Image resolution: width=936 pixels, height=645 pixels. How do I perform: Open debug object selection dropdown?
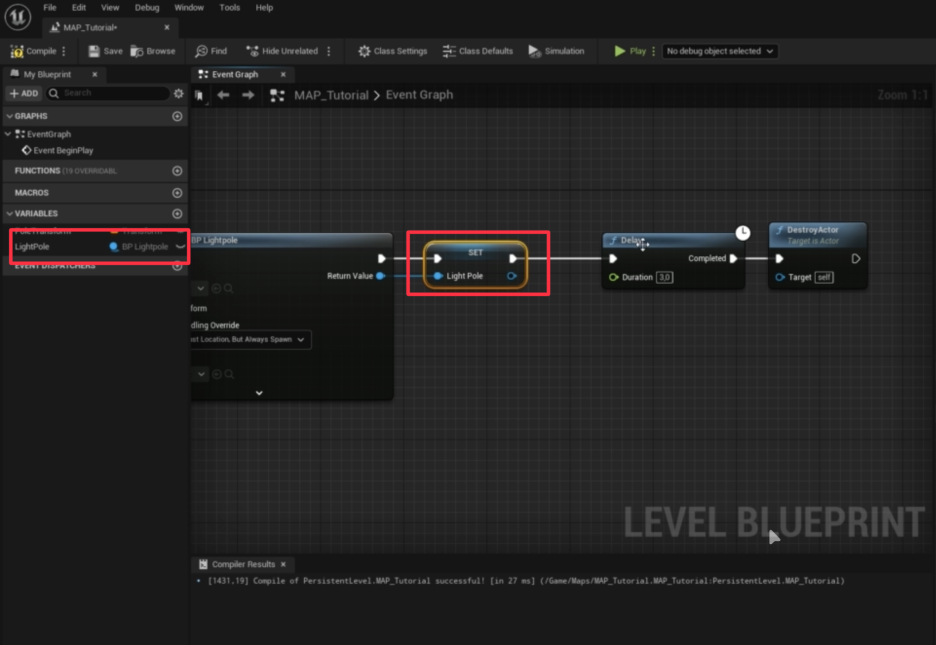click(x=719, y=51)
